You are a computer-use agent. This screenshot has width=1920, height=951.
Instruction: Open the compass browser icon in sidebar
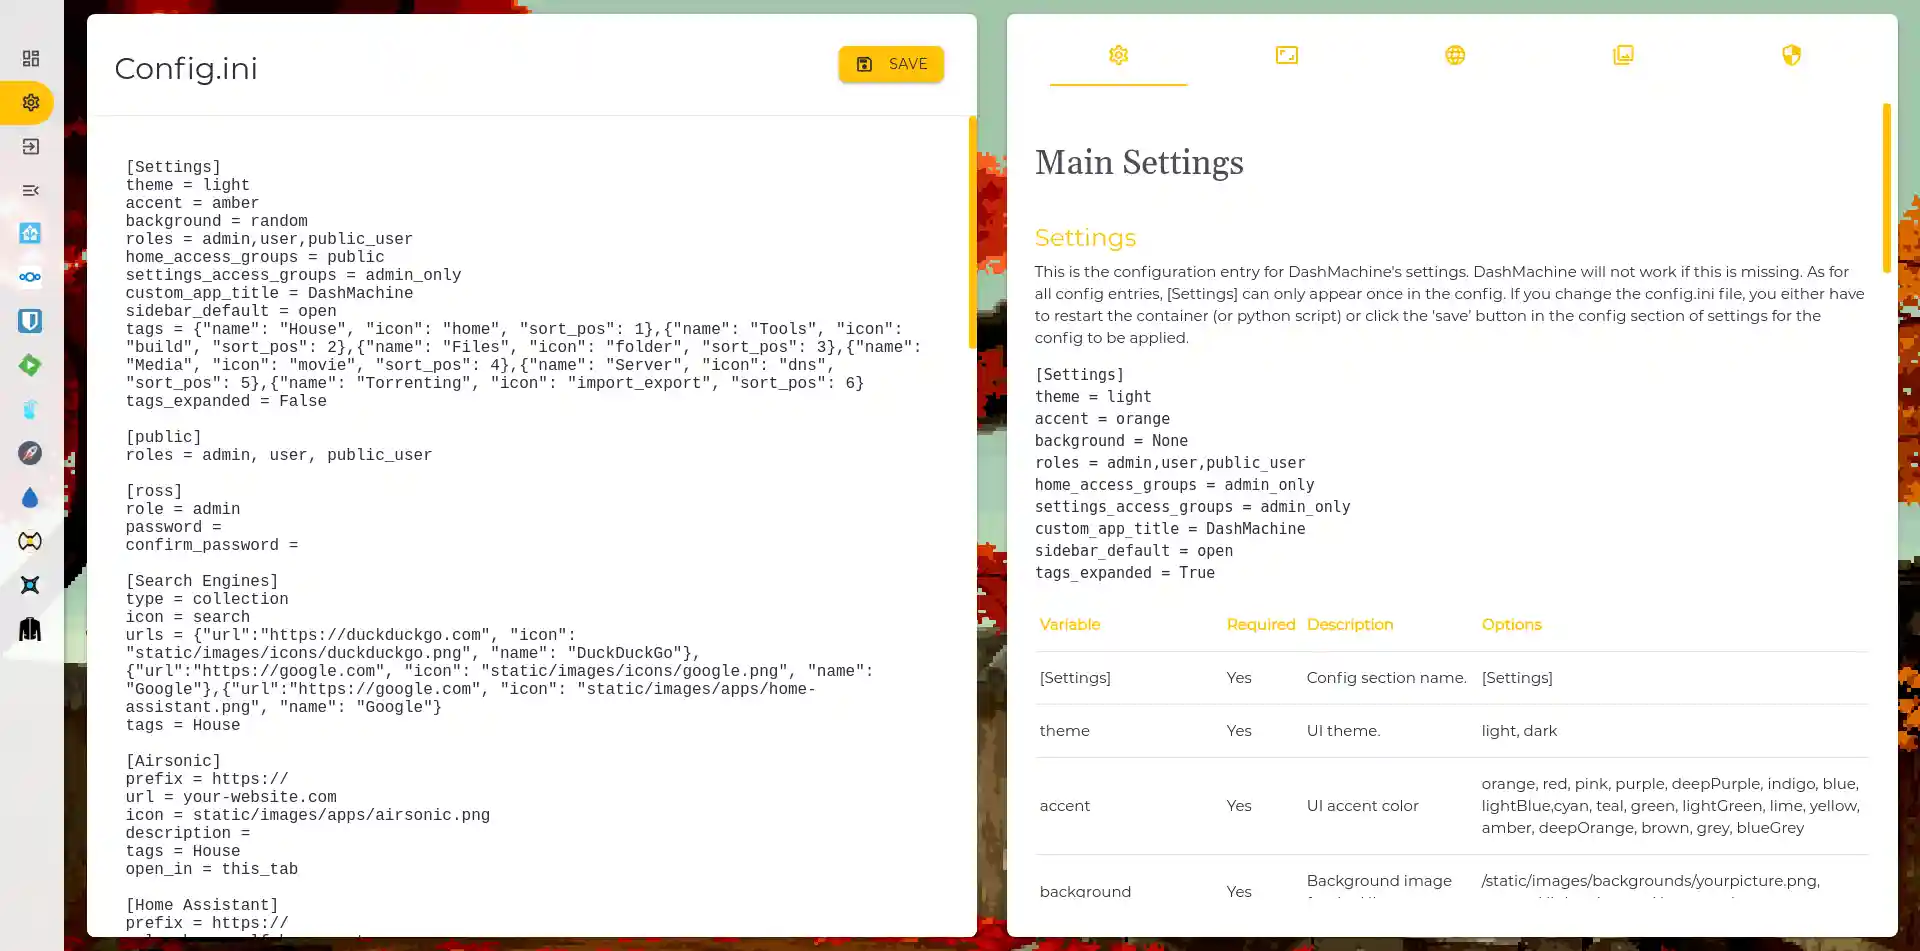pyautogui.click(x=30, y=453)
